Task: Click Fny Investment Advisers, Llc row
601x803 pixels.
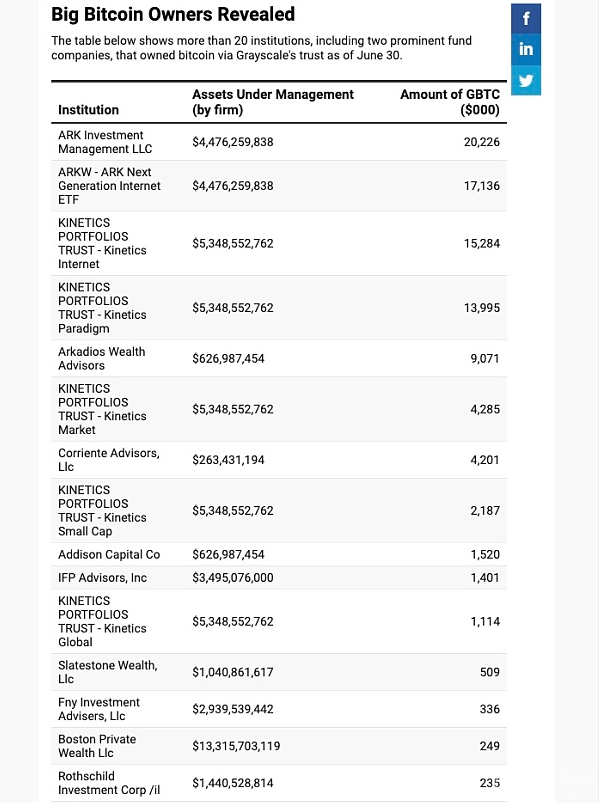Action: 279,709
